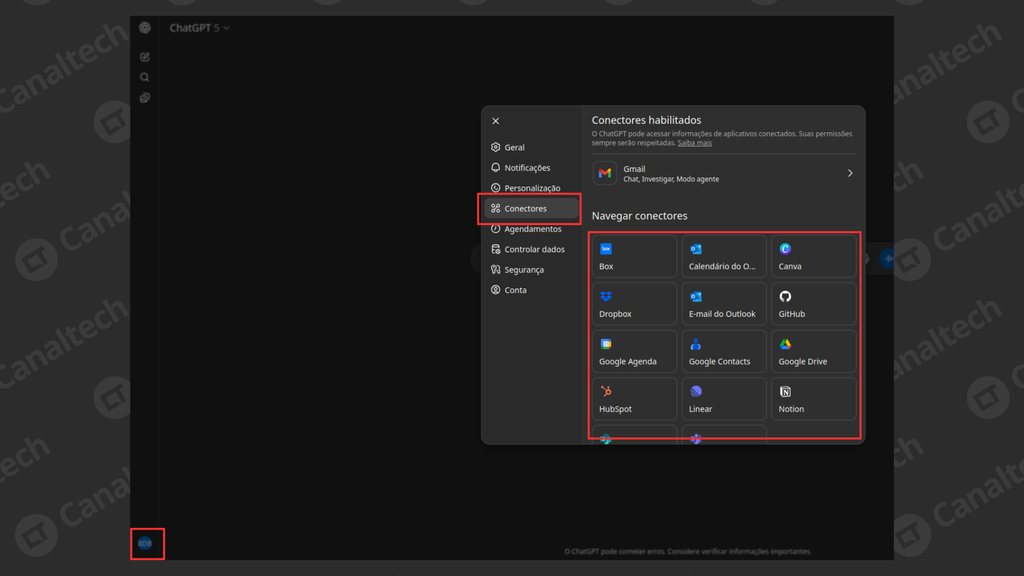Screen dimensions: 1024x576
Task: Expand Gmail connector with chevron arrow
Action: 850,173
